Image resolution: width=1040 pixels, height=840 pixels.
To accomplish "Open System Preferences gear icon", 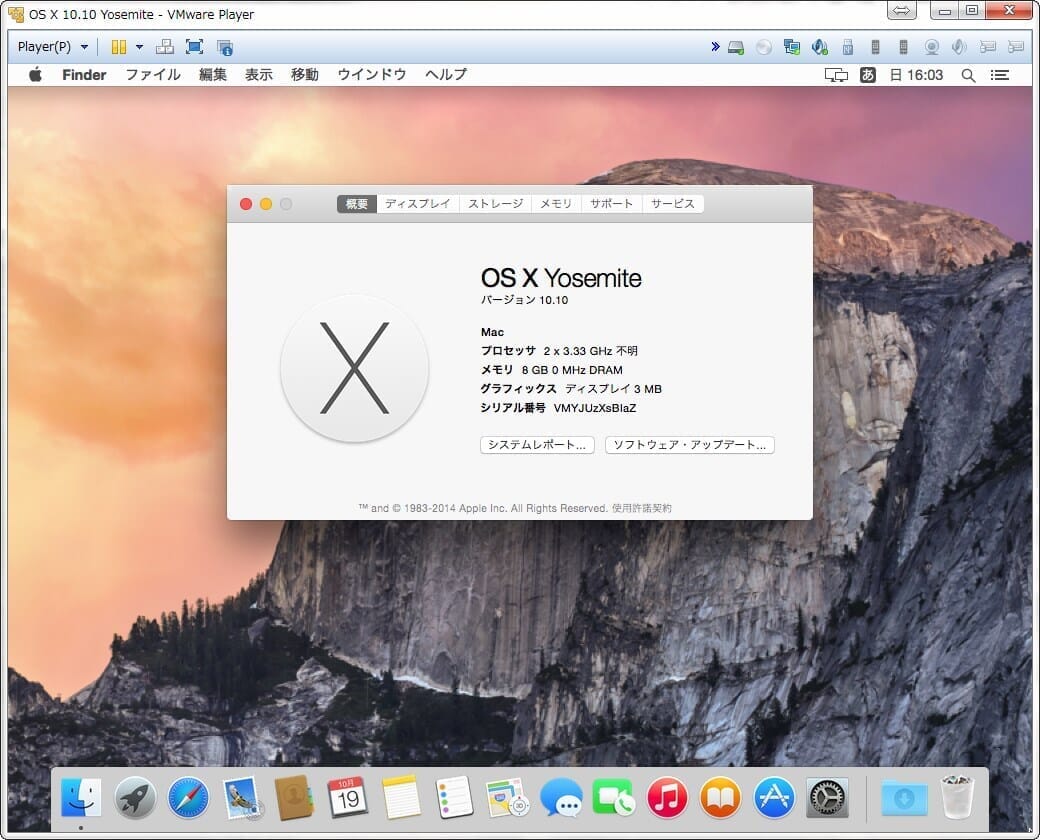I will coord(827,797).
